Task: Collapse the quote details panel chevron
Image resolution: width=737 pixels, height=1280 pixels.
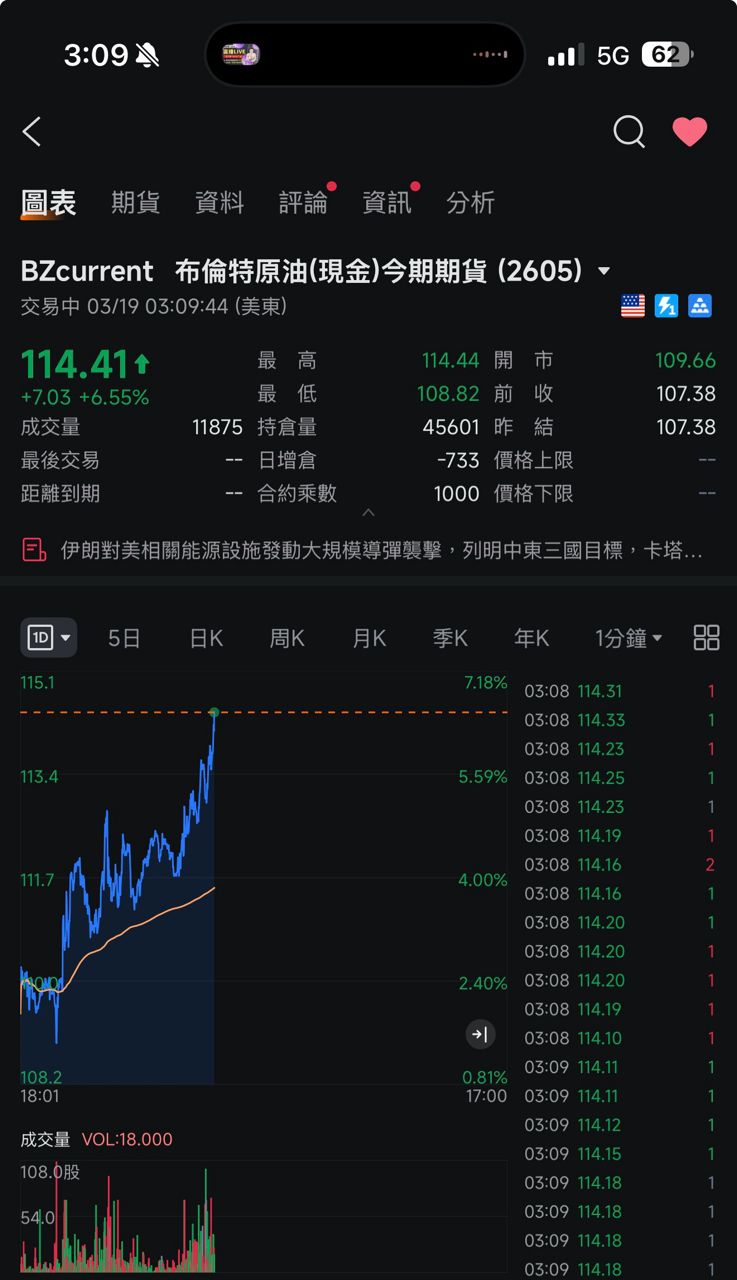Action: 368,513
